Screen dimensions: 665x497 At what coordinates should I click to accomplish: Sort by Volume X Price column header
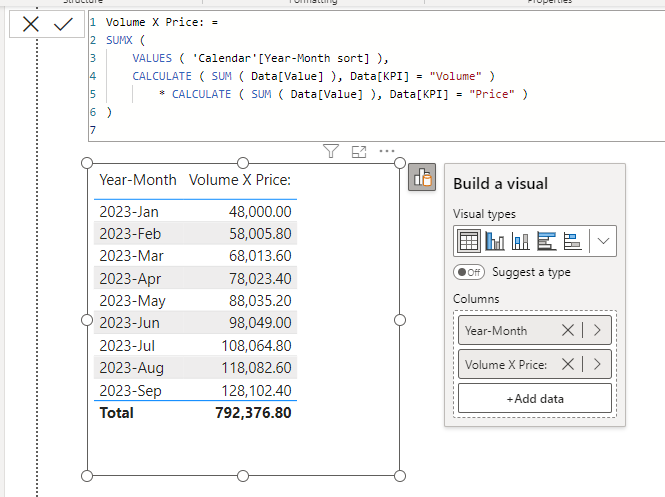pyautogui.click(x=240, y=180)
